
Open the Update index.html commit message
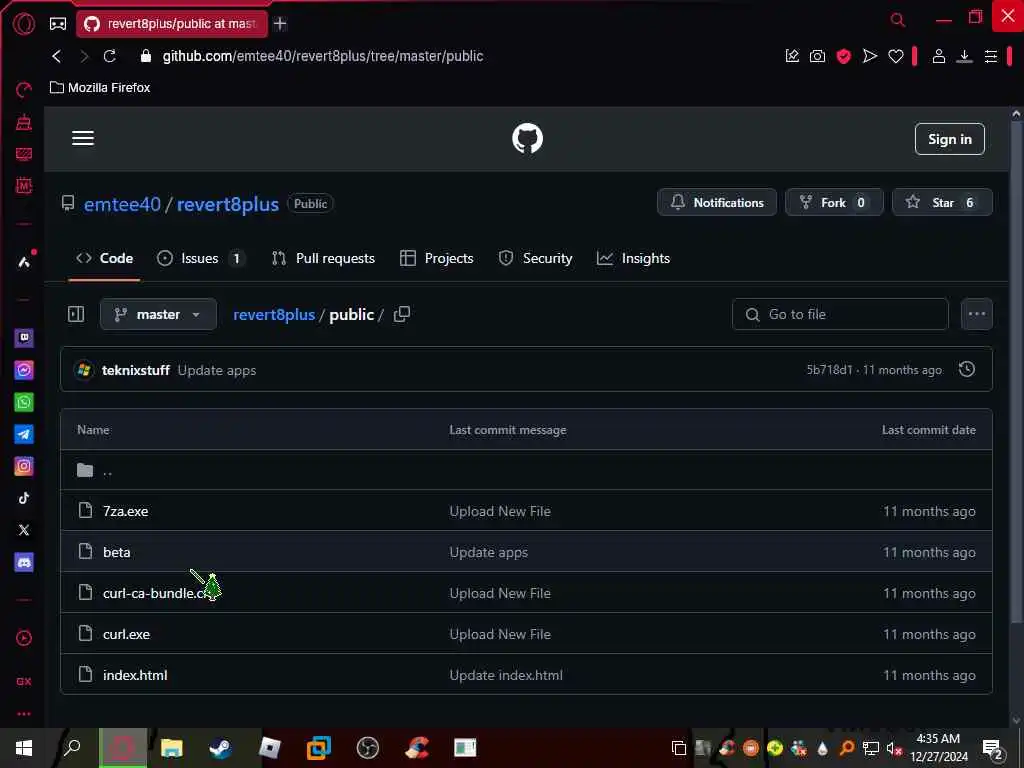(x=505, y=675)
